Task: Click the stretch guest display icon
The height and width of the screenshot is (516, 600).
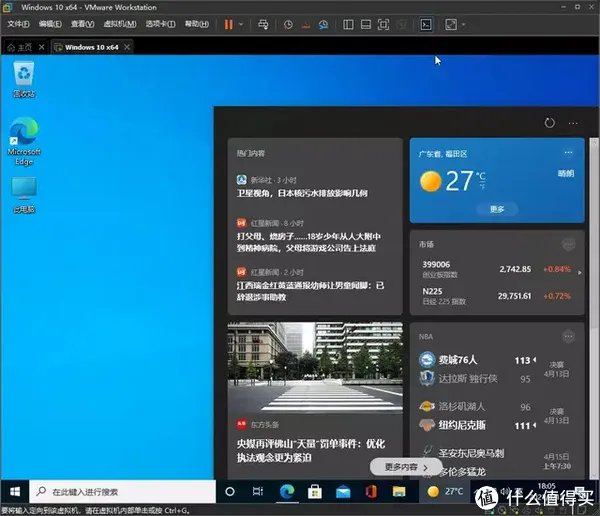Action: coord(451,25)
